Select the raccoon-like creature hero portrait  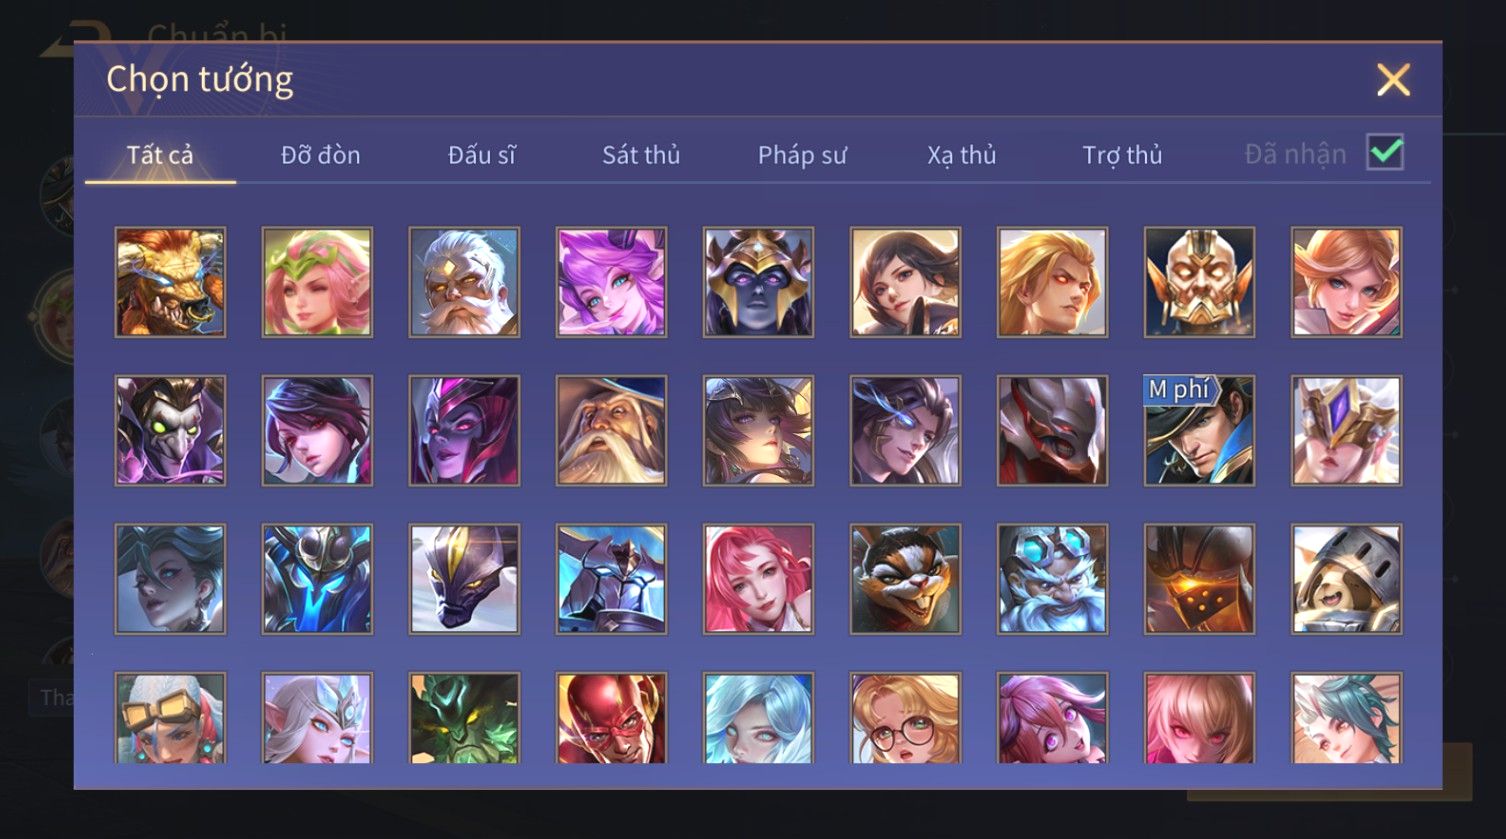(x=905, y=579)
